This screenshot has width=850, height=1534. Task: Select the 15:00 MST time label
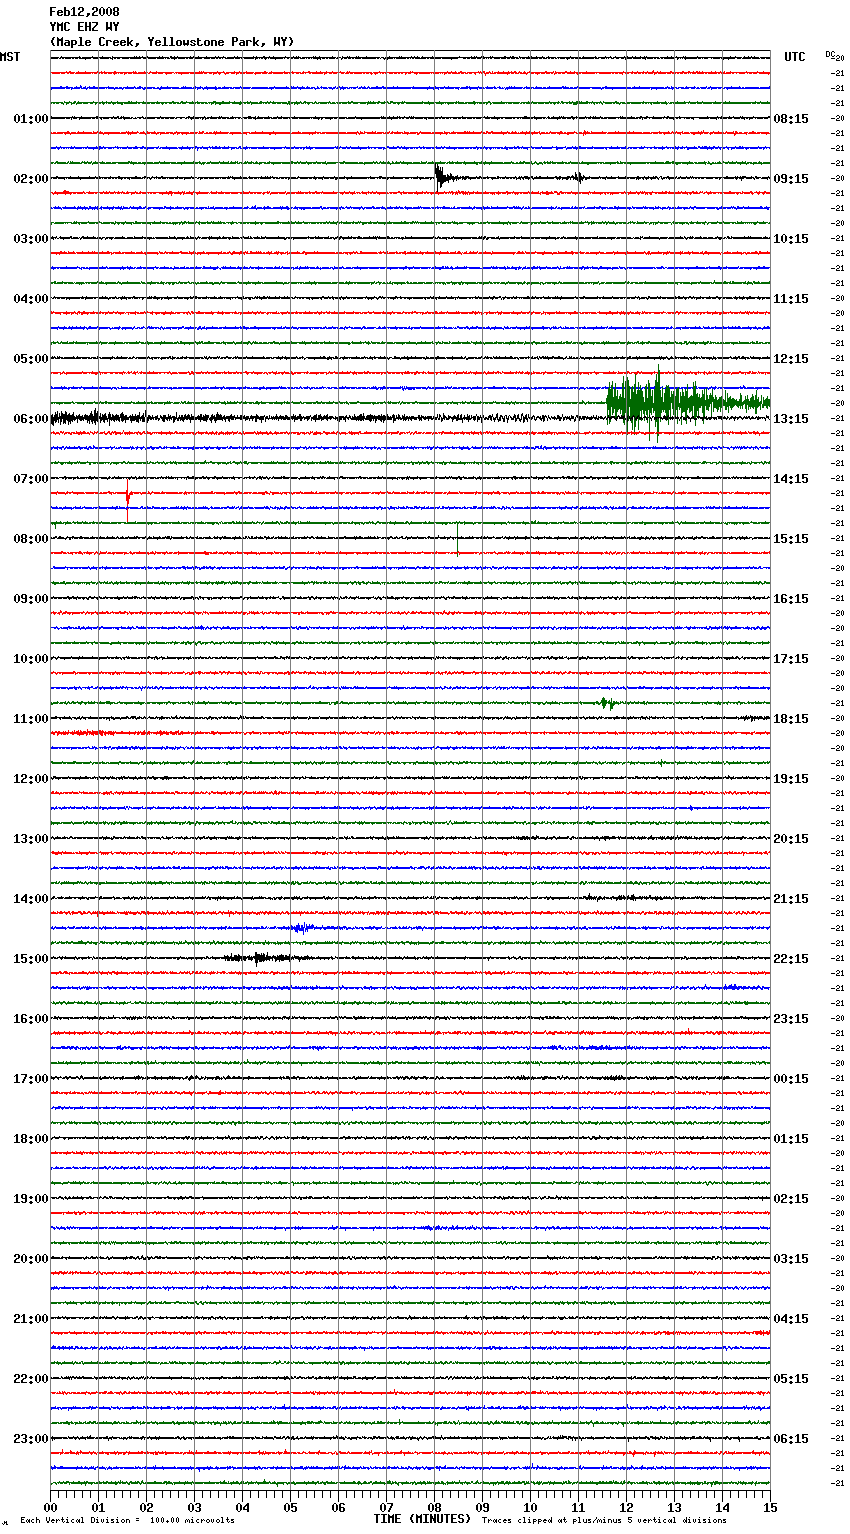click(31, 959)
